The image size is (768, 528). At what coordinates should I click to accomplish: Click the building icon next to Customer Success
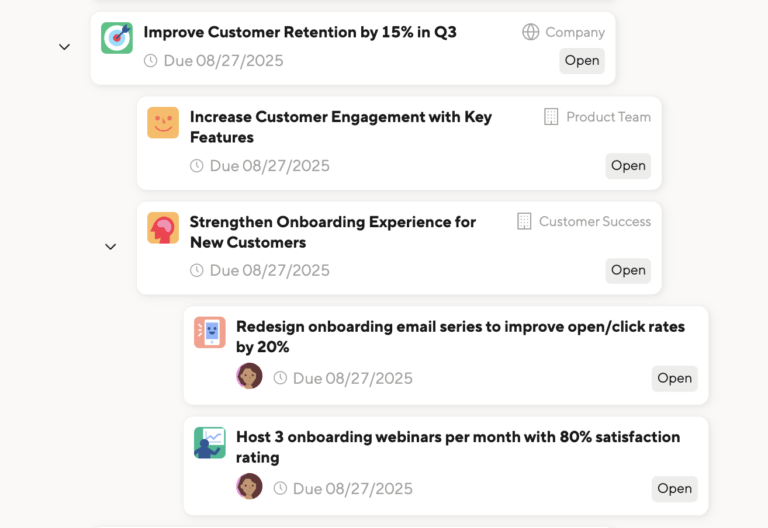(x=524, y=221)
